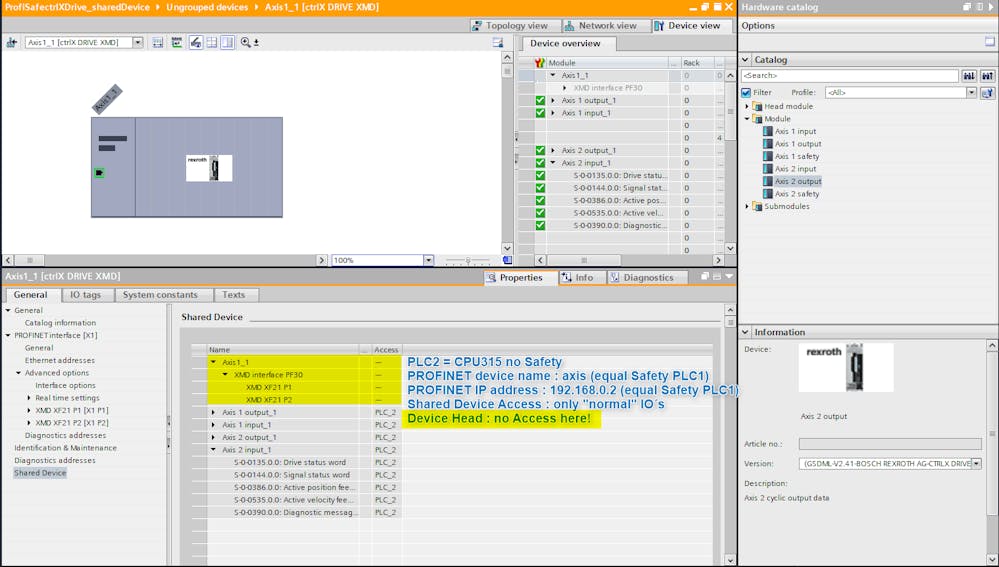The width and height of the screenshot is (999, 567).
Task: Toggle the Filter checkbox in catalog
Action: tap(746, 92)
